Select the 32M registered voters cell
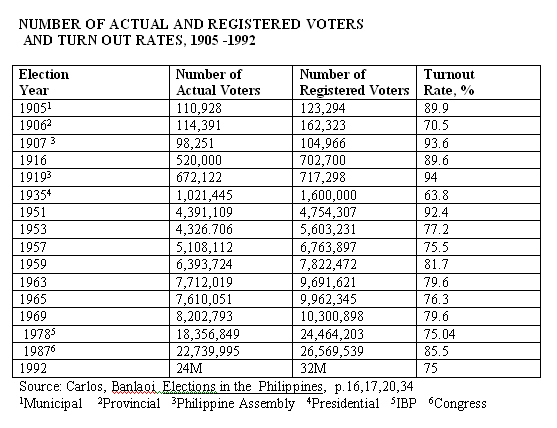 (x=354, y=368)
